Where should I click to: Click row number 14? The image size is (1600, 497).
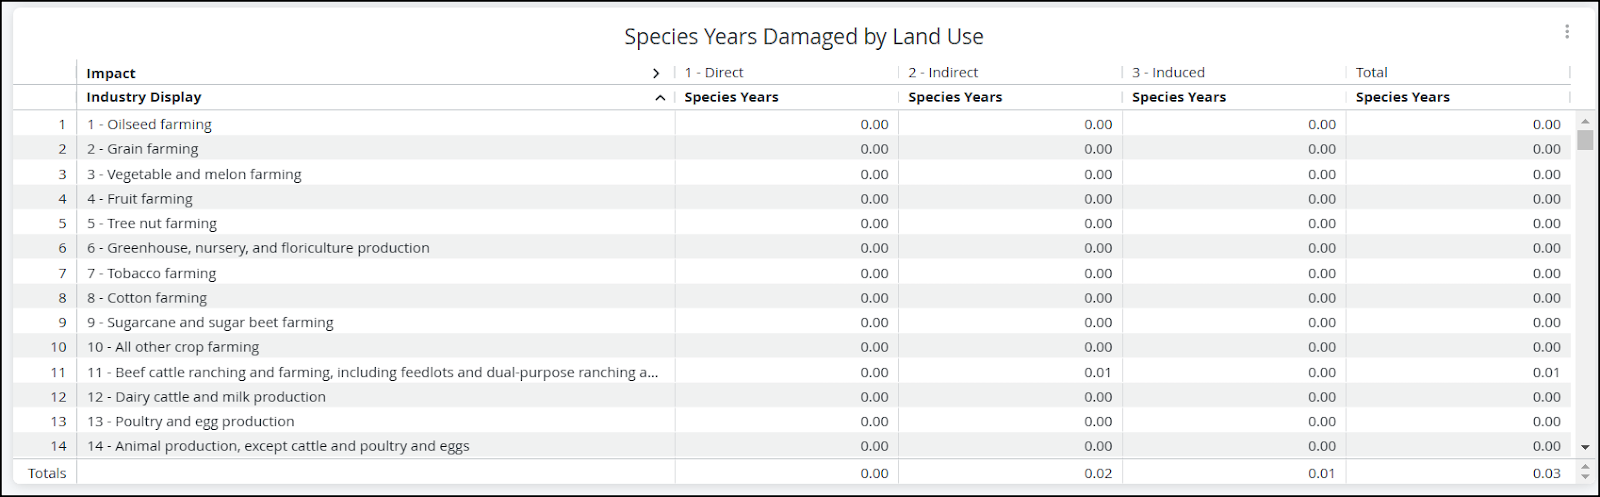(58, 446)
